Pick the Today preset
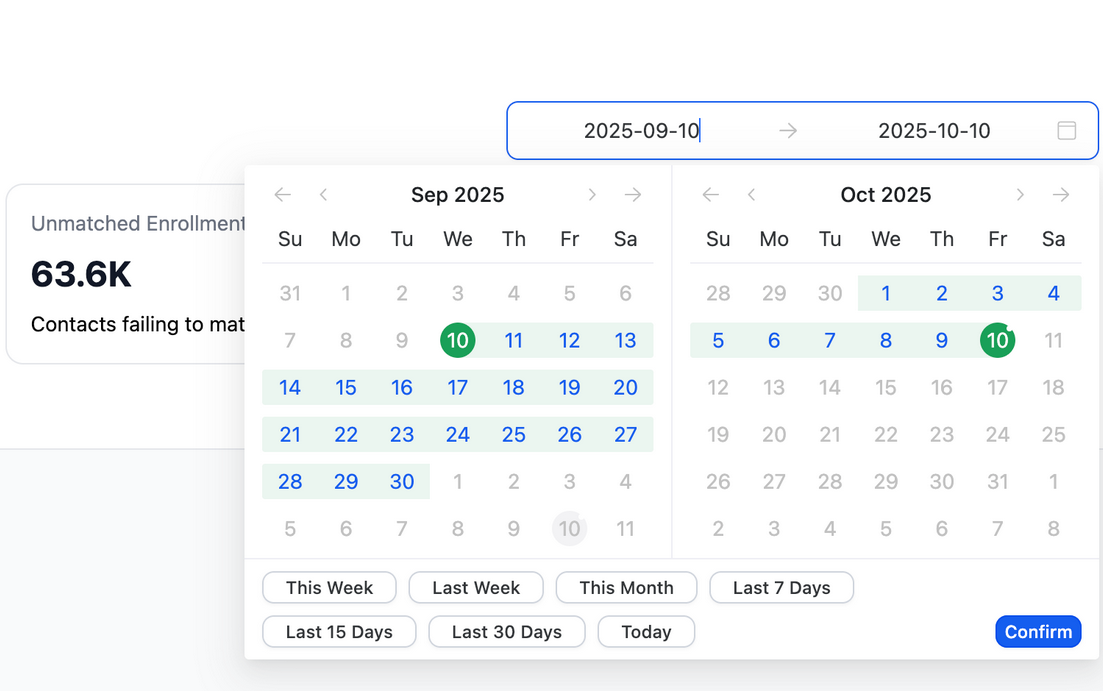The image size is (1103, 691). (x=646, y=632)
